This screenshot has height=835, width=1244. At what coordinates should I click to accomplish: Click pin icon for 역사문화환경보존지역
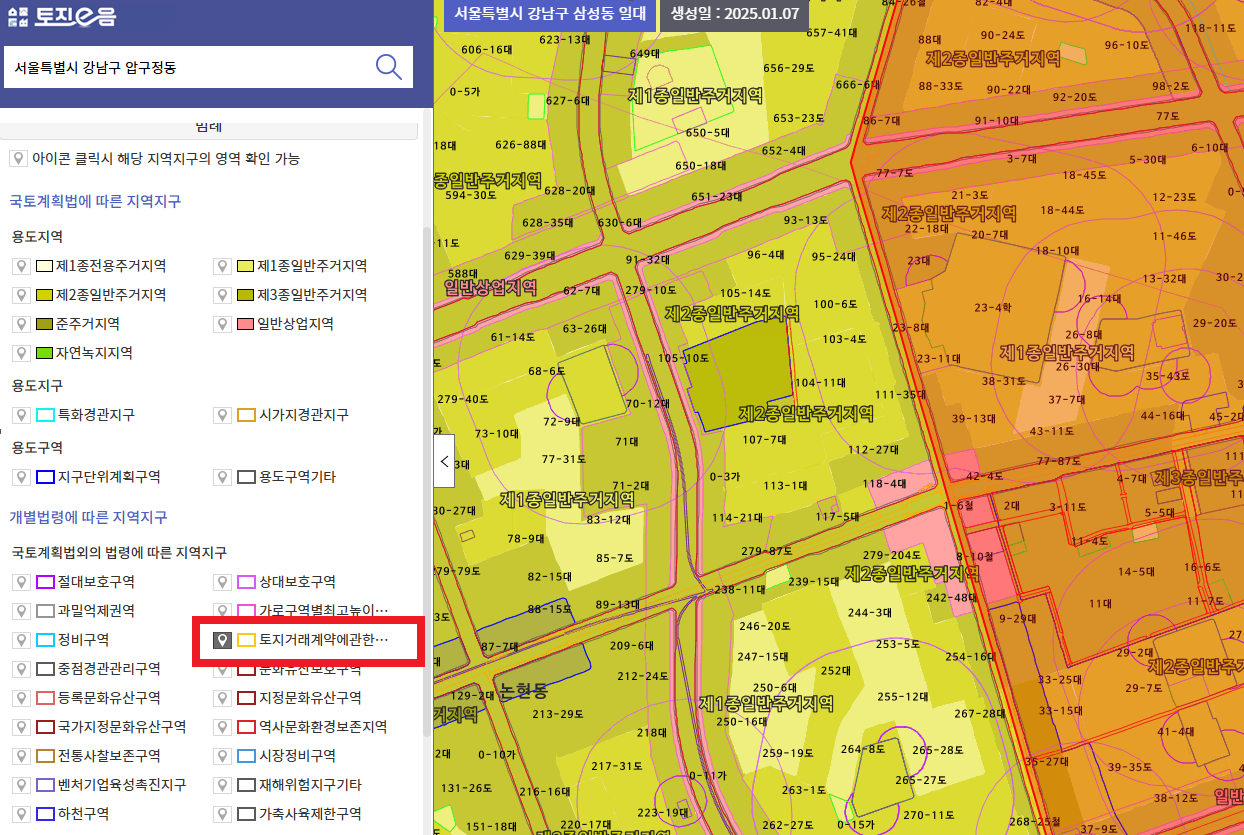[x=220, y=727]
